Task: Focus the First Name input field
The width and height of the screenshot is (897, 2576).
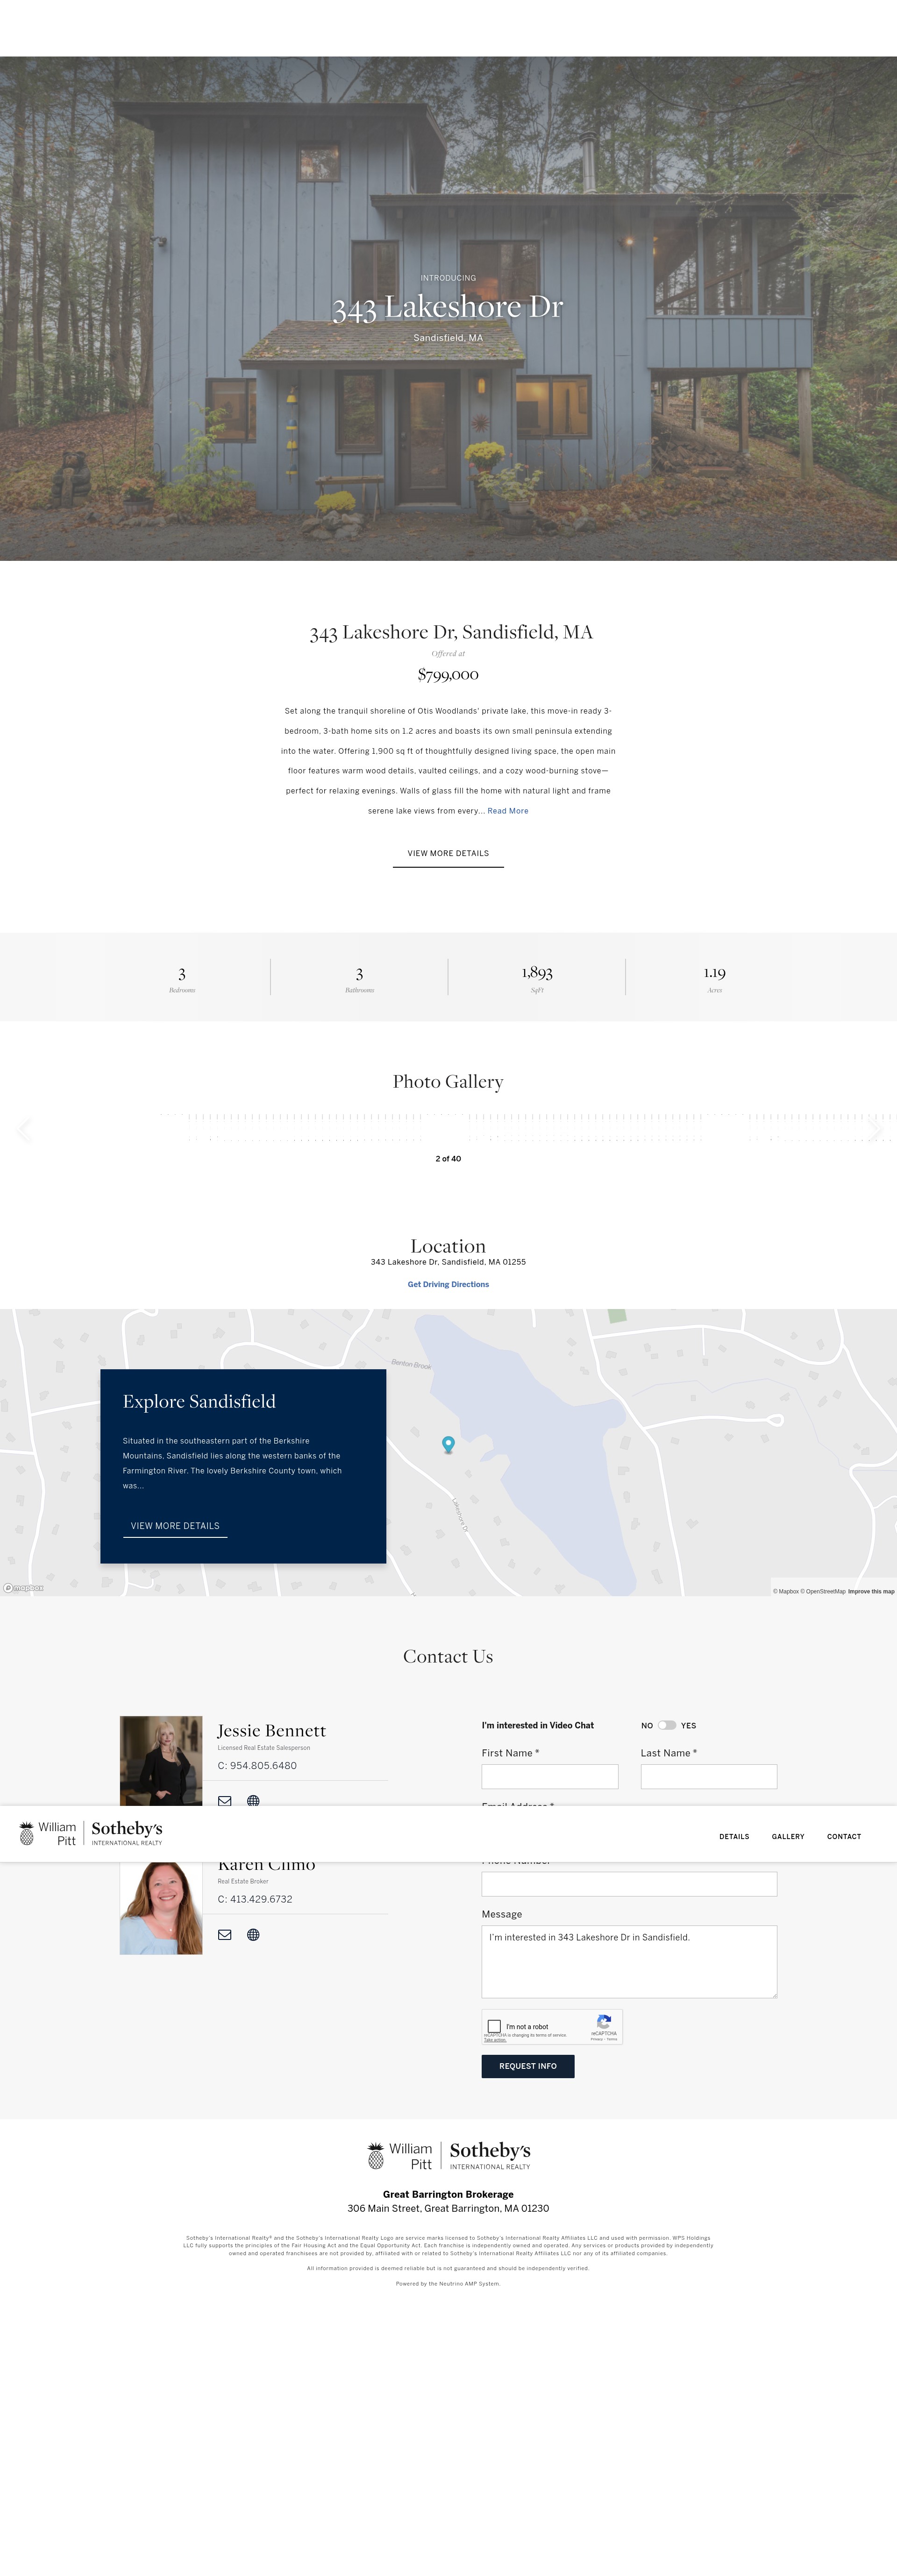Action: point(550,1776)
